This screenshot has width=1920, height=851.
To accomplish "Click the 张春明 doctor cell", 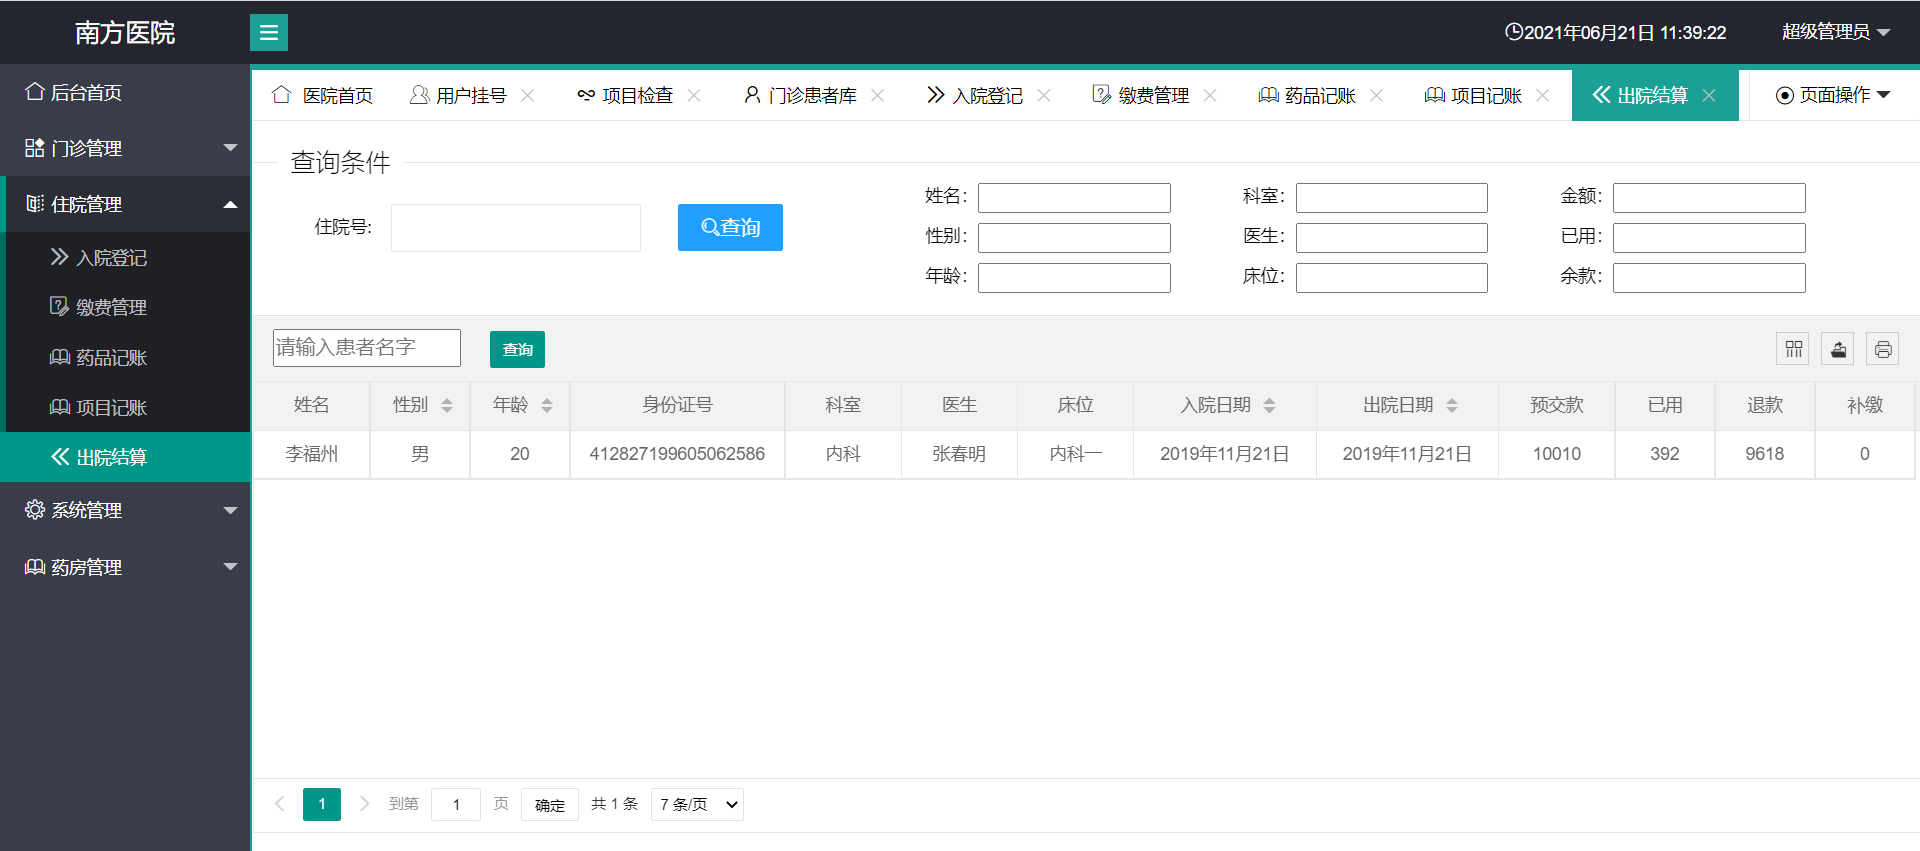I will 959,454.
